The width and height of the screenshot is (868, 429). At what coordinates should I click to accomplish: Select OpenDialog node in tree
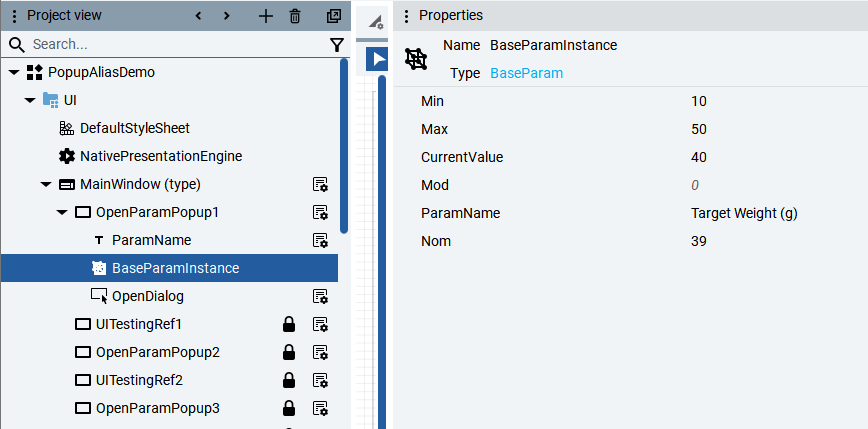[x=147, y=296]
